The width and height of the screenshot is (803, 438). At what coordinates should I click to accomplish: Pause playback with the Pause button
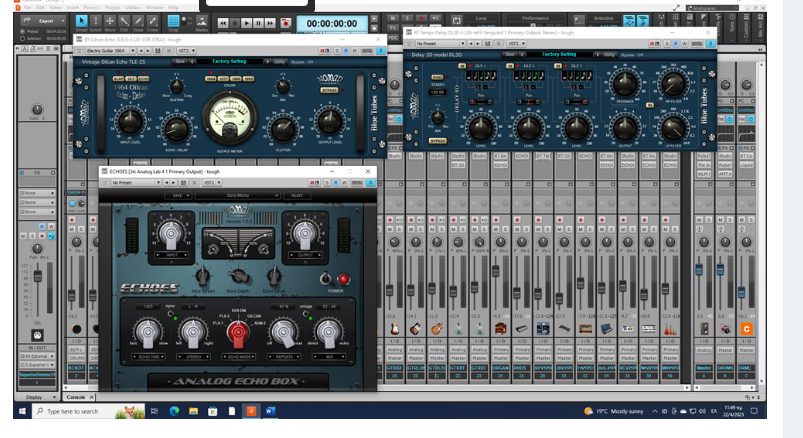[258, 23]
